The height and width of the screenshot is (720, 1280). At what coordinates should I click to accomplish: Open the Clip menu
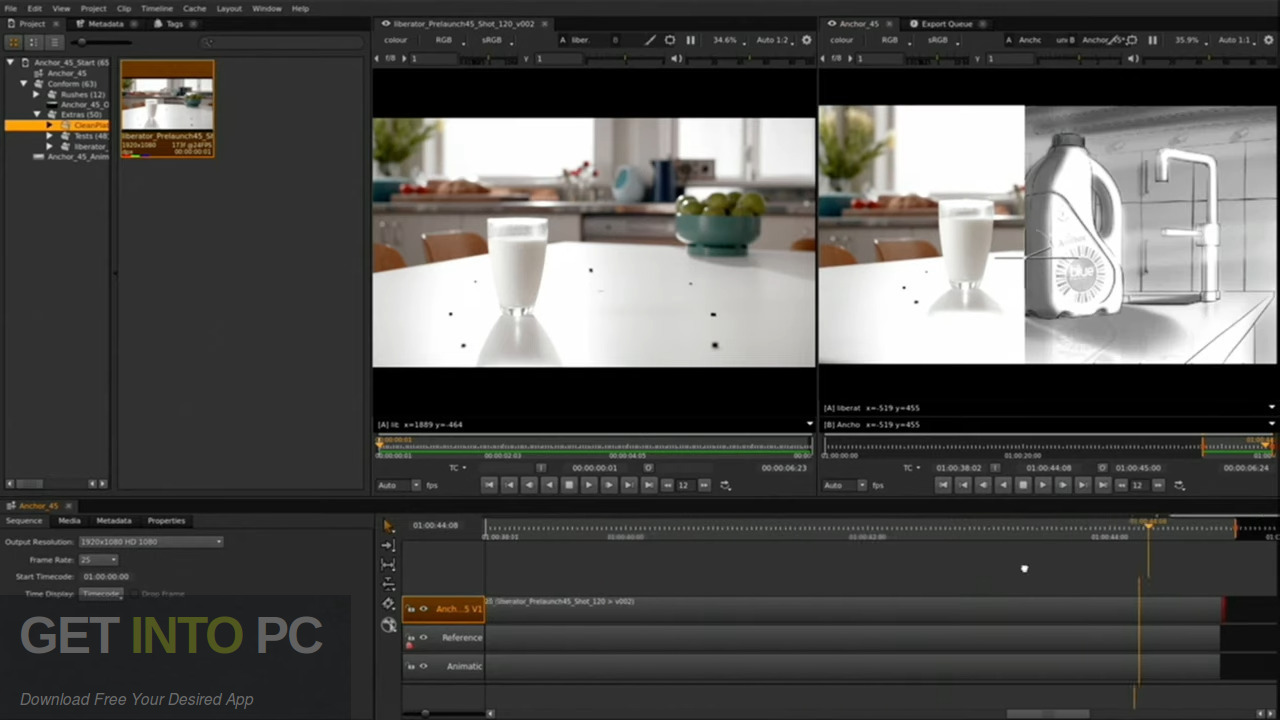pyautogui.click(x=124, y=8)
